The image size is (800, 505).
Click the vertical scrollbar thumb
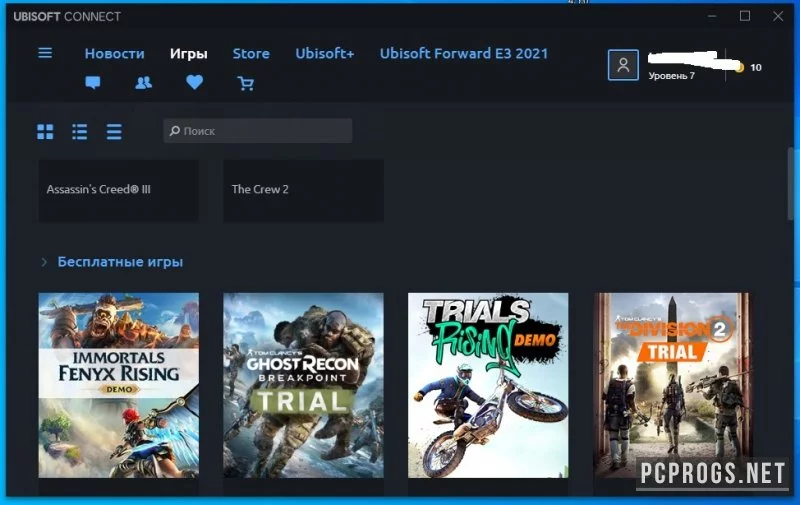[791, 184]
